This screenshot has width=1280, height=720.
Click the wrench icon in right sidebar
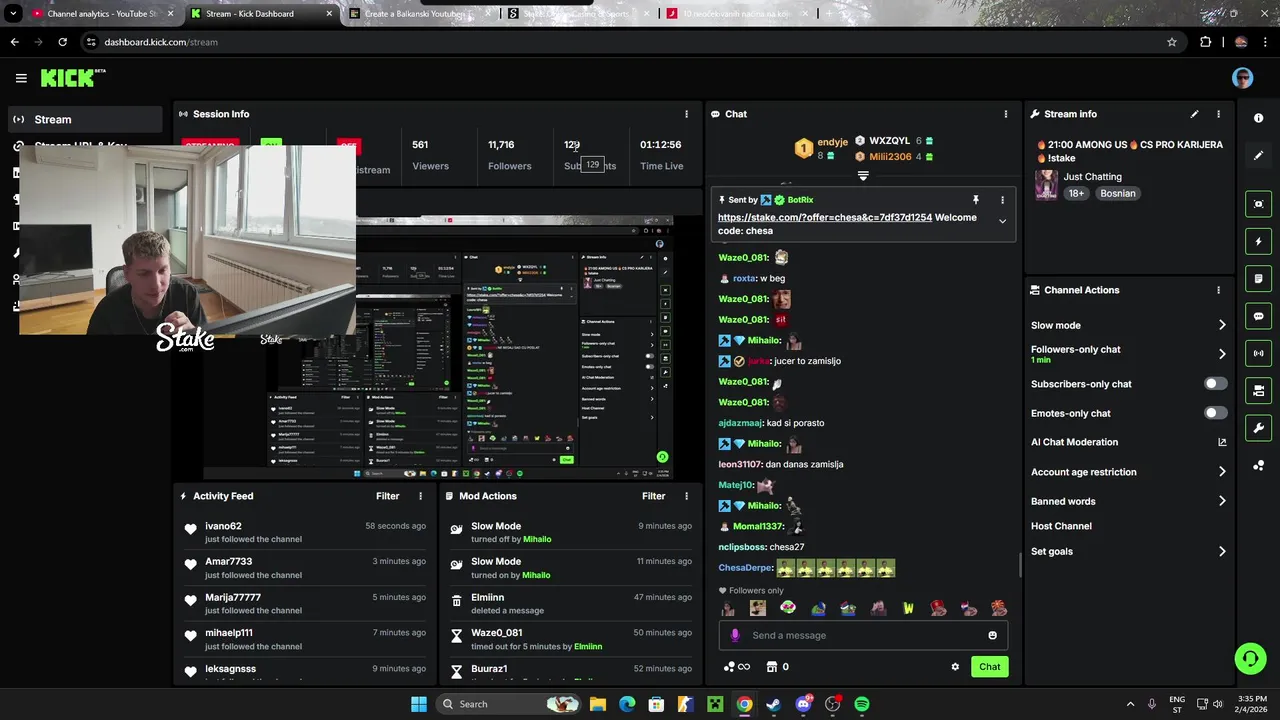point(1258,428)
